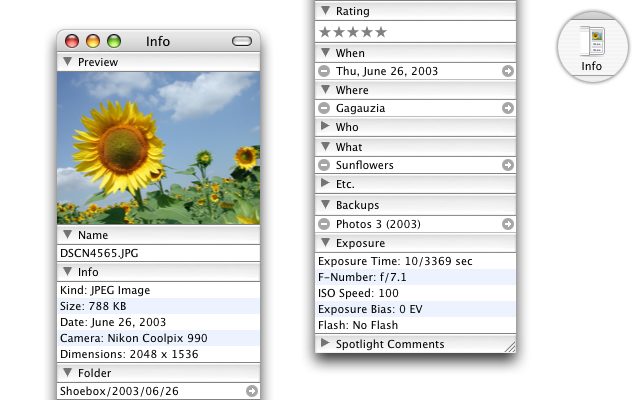Expand the Etc. section

pos(325,184)
